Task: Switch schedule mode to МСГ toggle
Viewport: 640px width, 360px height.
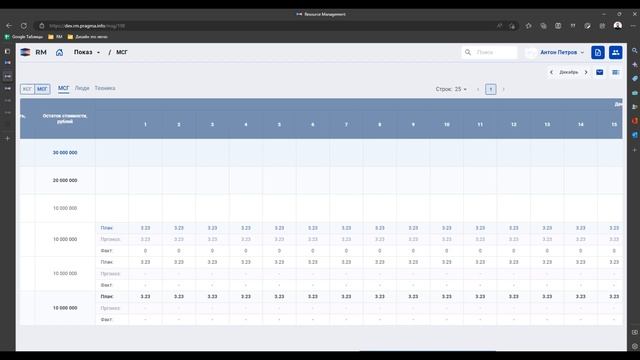Action: tap(42, 89)
